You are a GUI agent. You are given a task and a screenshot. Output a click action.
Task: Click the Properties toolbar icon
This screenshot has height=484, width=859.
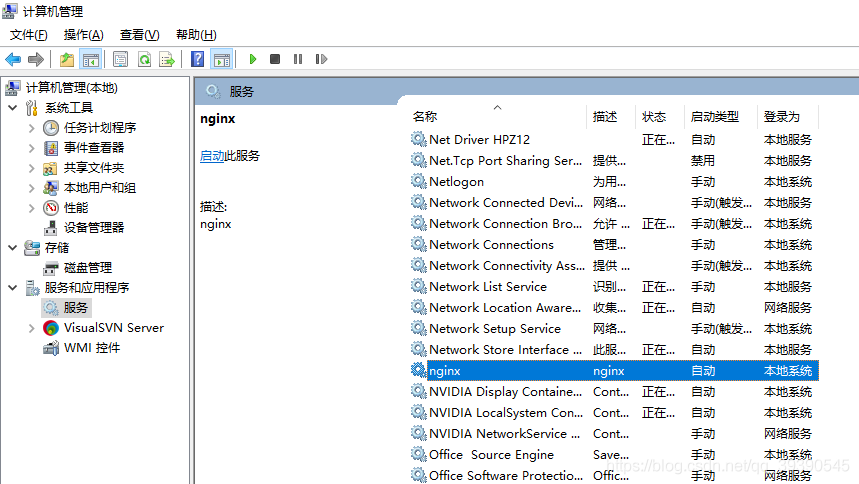click(x=121, y=60)
